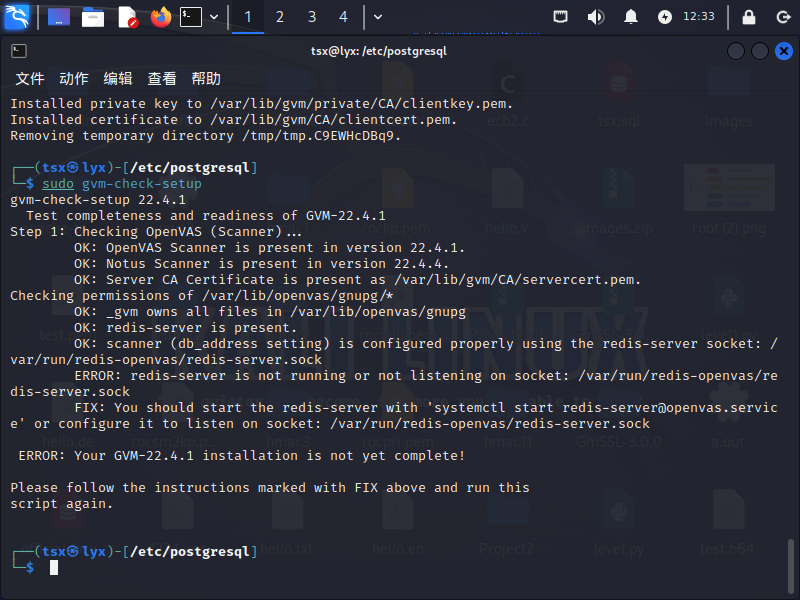This screenshot has width=800, height=600.
Task: Open the power manager tray icon
Action: tap(664, 17)
